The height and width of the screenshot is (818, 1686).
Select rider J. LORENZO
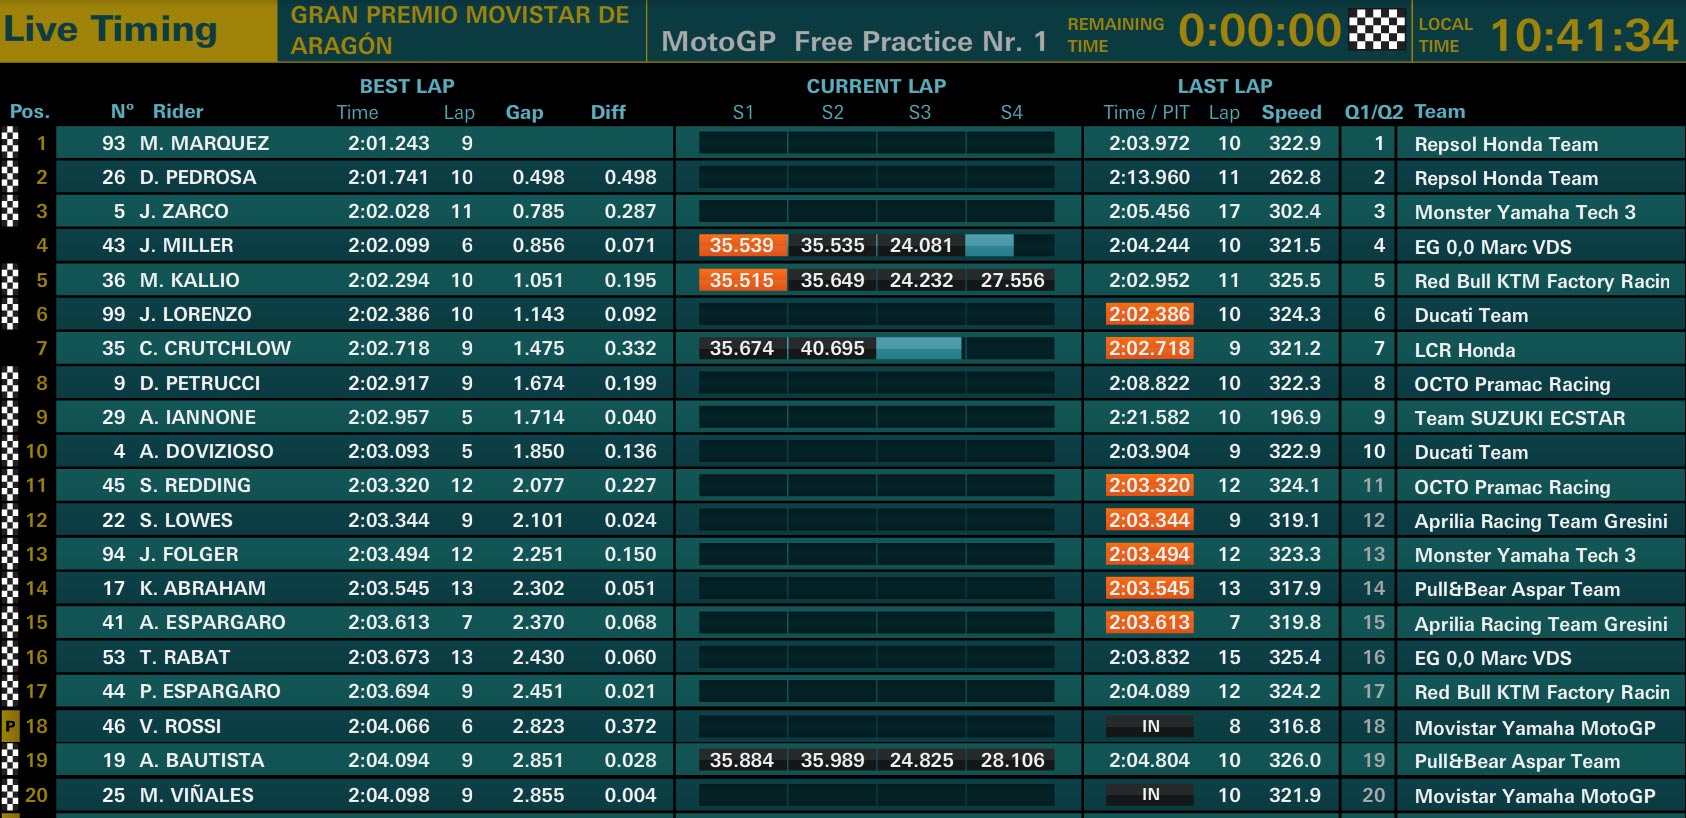coord(195,314)
